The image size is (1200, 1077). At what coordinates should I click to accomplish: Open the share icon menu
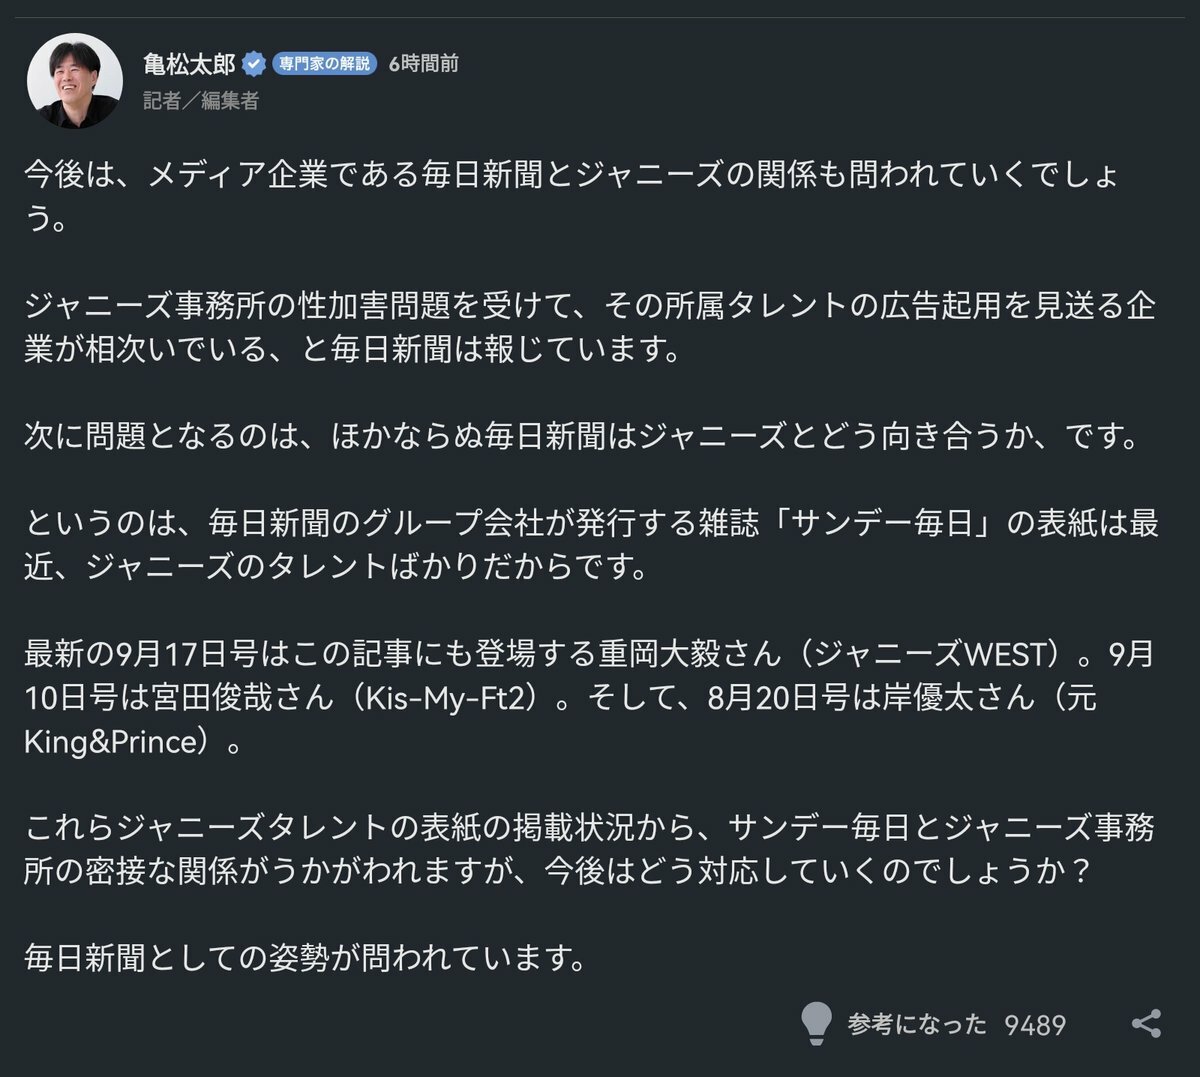pos(1146,1024)
